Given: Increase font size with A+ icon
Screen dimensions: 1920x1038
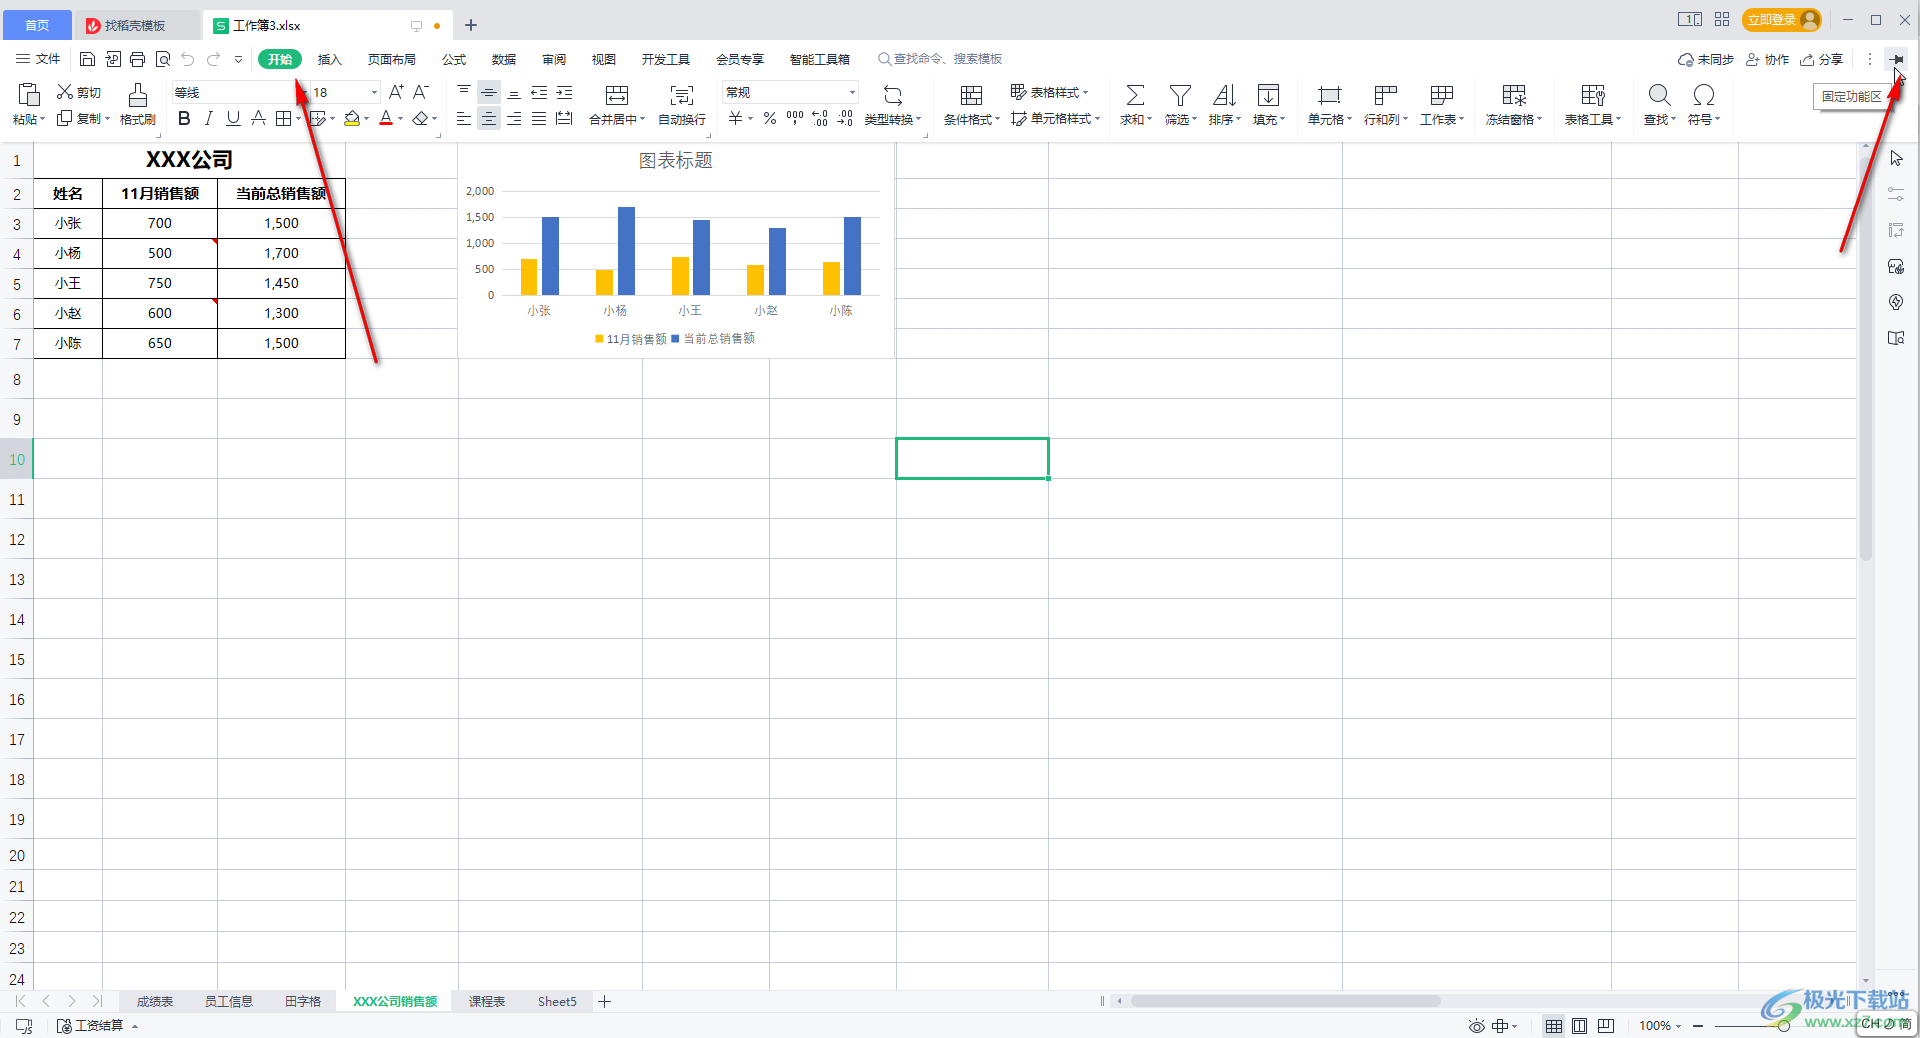Looking at the screenshot, I should [397, 92].
